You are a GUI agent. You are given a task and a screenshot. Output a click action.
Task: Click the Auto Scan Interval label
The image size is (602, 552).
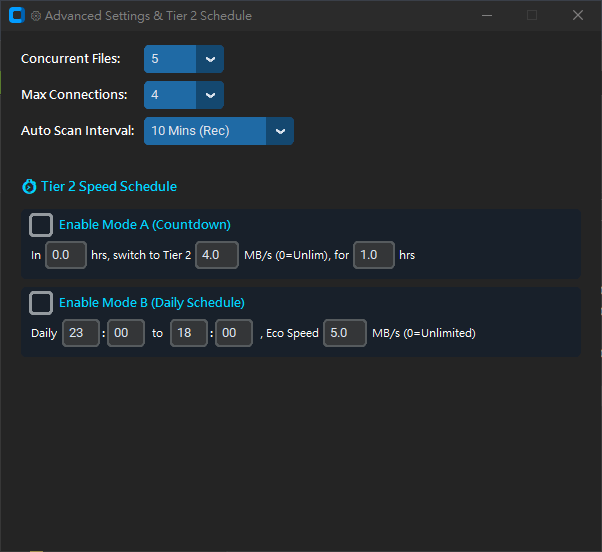coord(78,131)
